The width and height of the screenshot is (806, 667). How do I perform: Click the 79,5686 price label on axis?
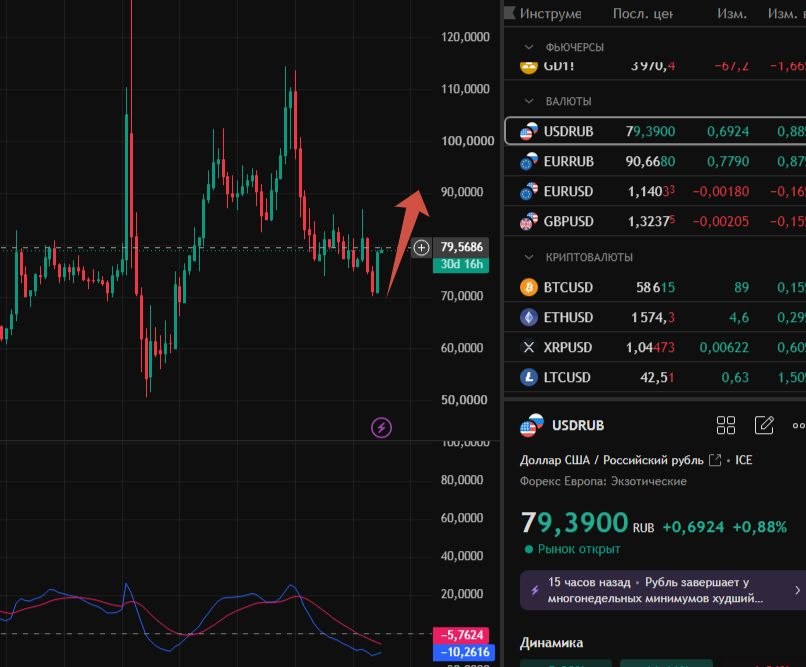coord(462,247)
